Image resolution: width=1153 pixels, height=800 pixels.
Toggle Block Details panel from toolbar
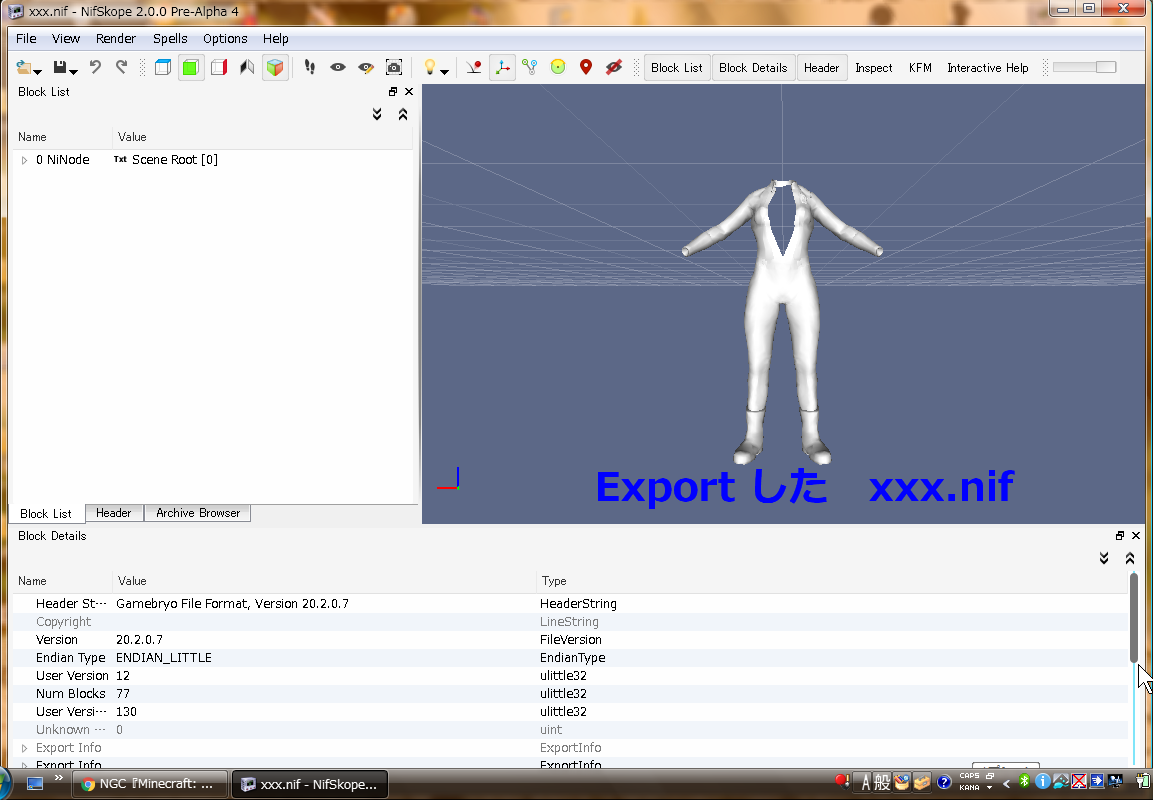point(753,68)
